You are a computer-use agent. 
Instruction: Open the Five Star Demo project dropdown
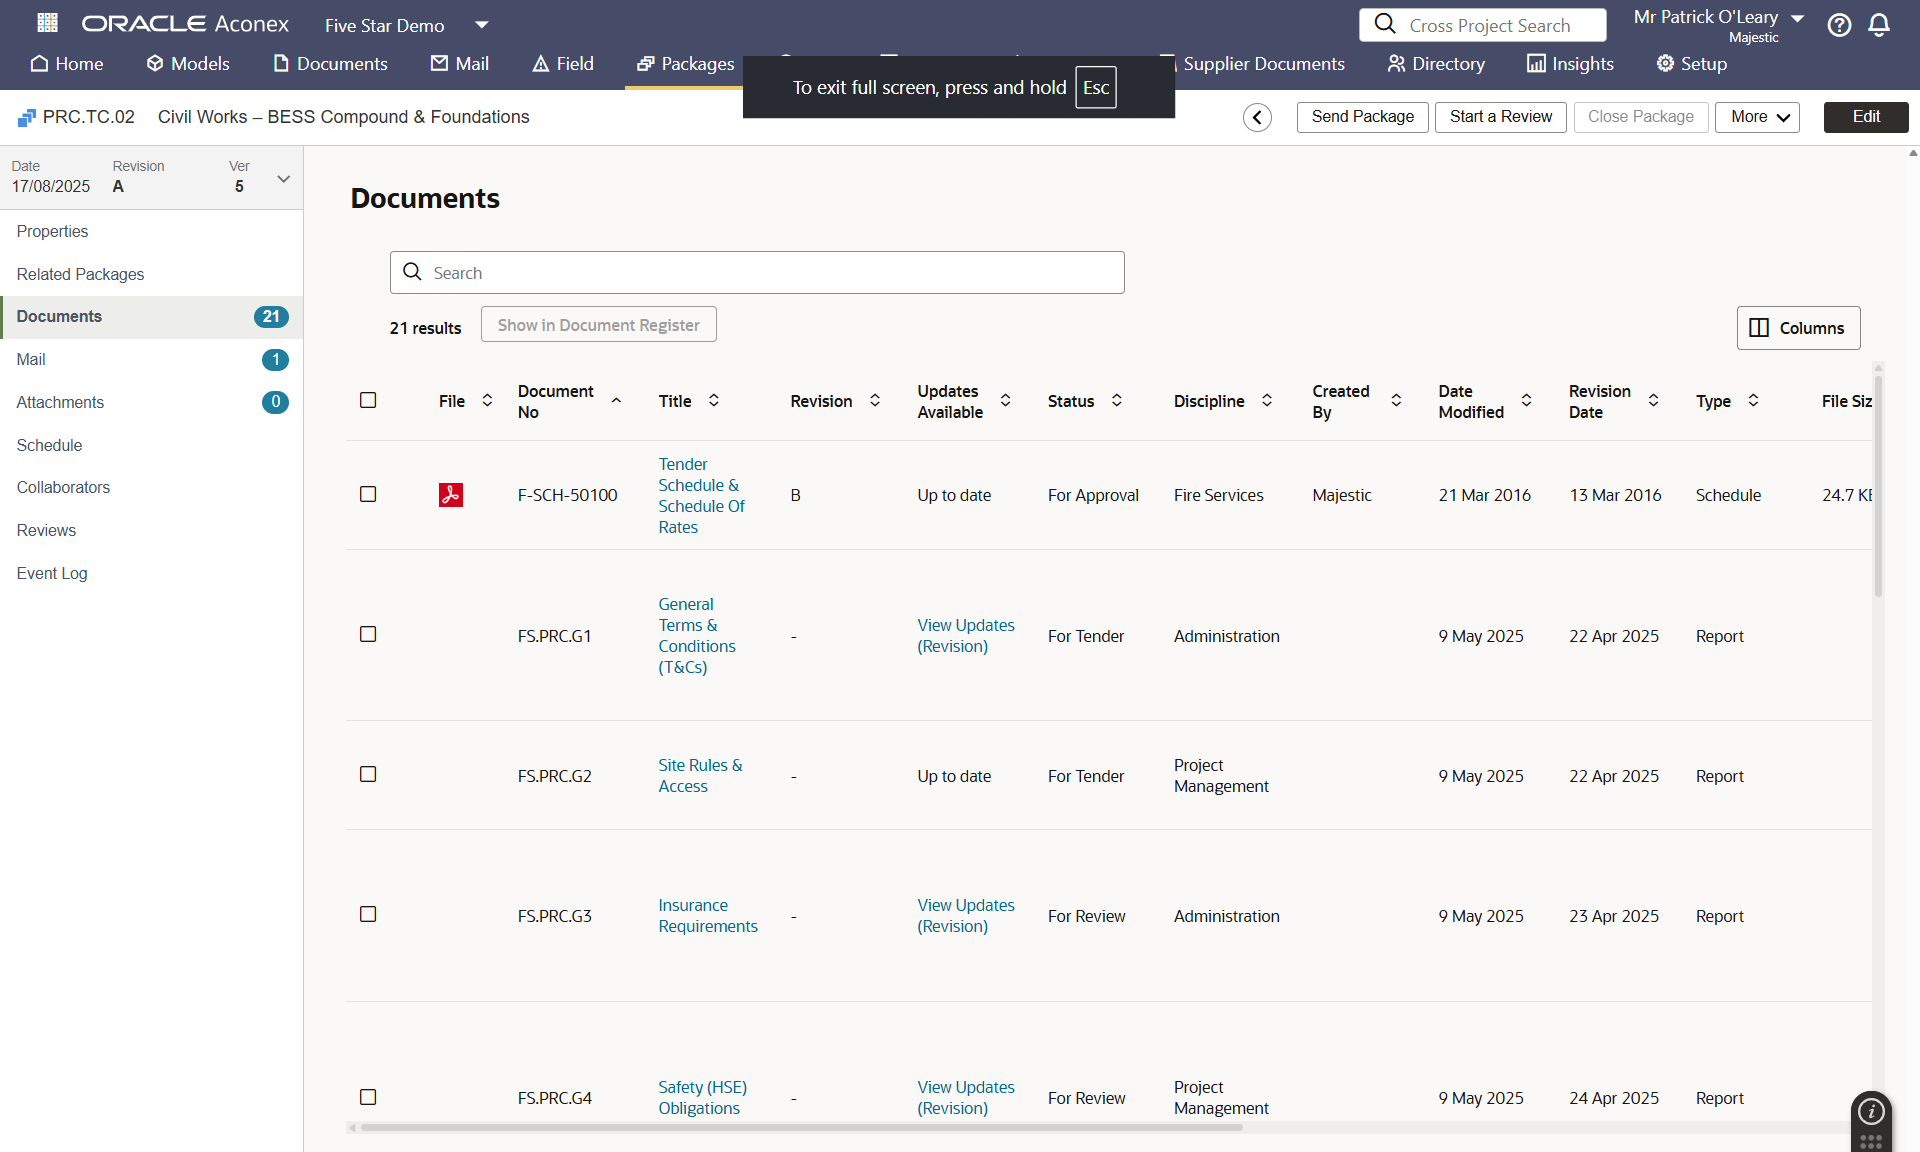[x=482, y=25]
